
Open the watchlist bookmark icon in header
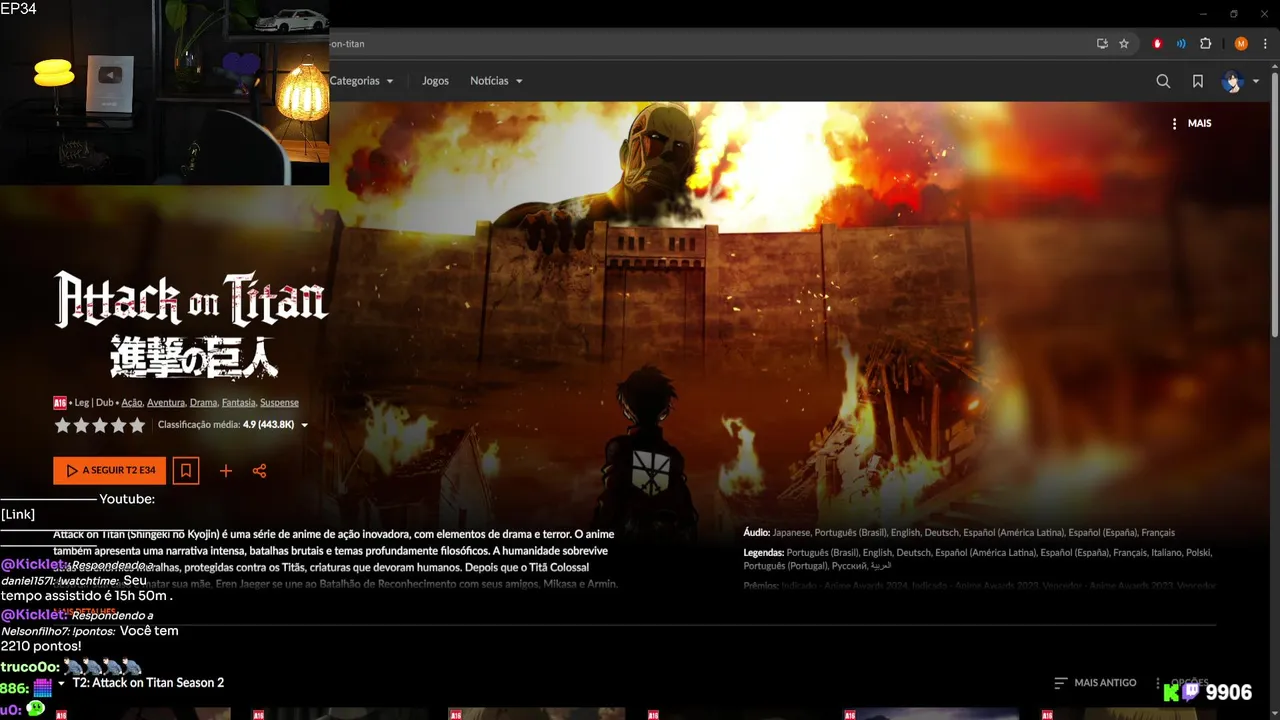click(x=1198, y=81)
